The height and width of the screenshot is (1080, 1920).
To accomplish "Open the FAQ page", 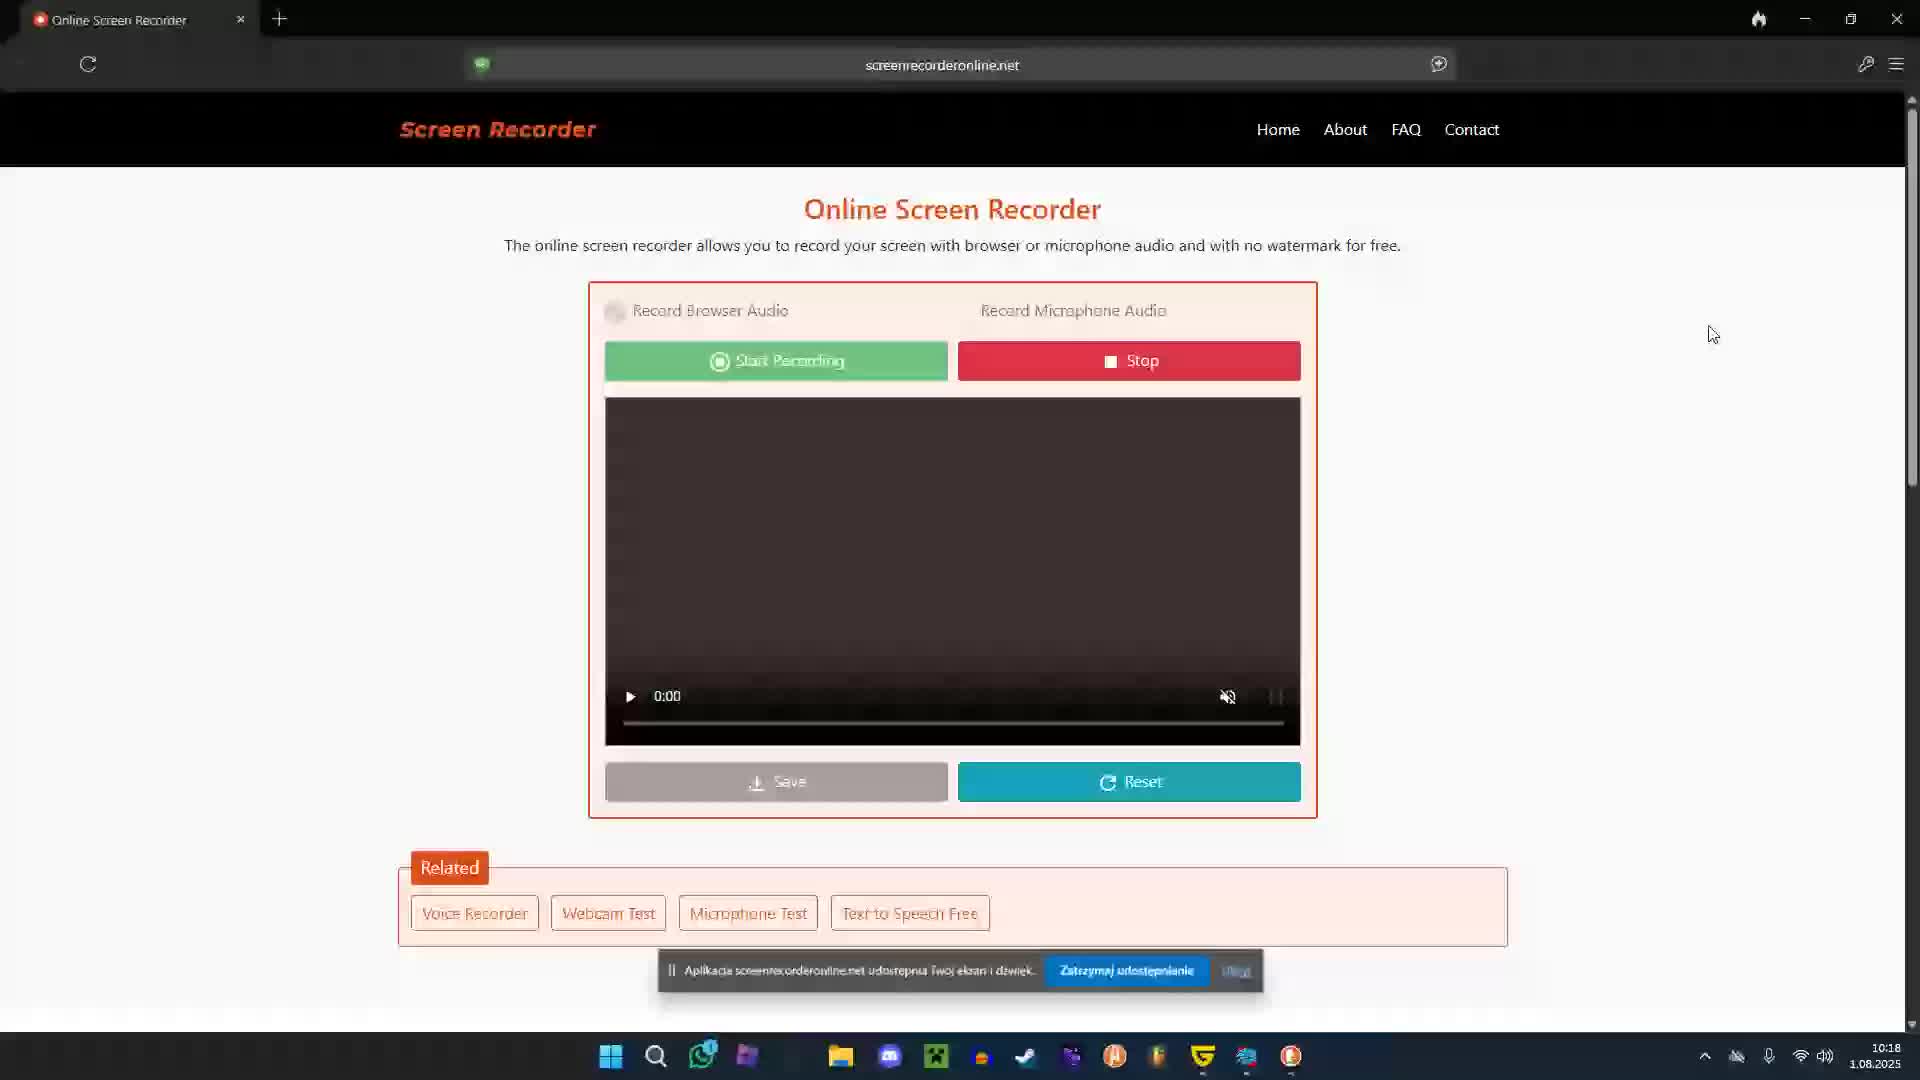I will [1406, 129].
